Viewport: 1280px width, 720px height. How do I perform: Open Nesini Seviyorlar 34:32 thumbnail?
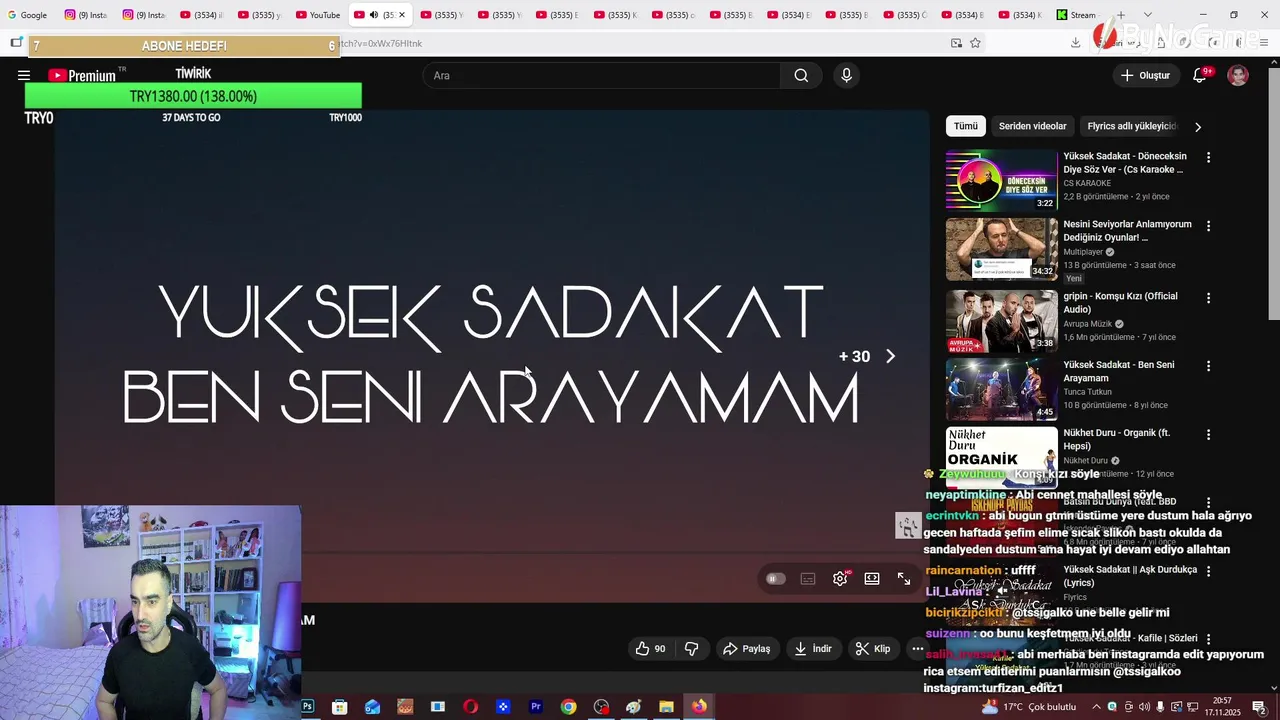pos(1001,249)
